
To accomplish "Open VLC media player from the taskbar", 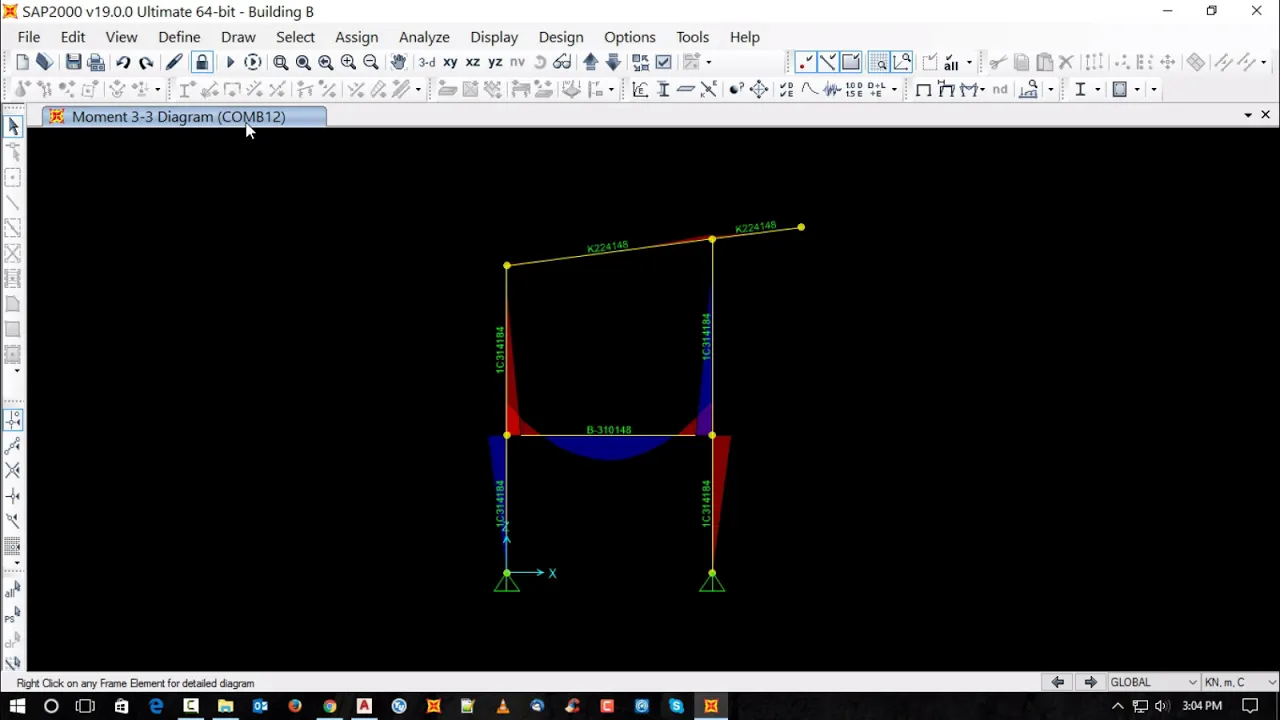I will pyautogui.click(x=502, y=706).
